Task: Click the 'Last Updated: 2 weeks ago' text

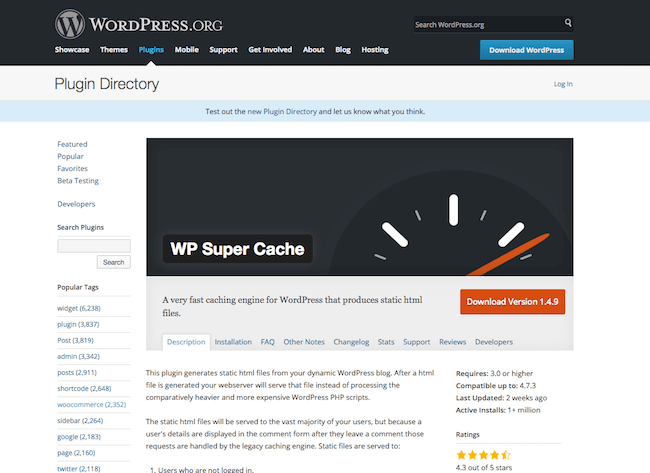Action: point(502,398)
